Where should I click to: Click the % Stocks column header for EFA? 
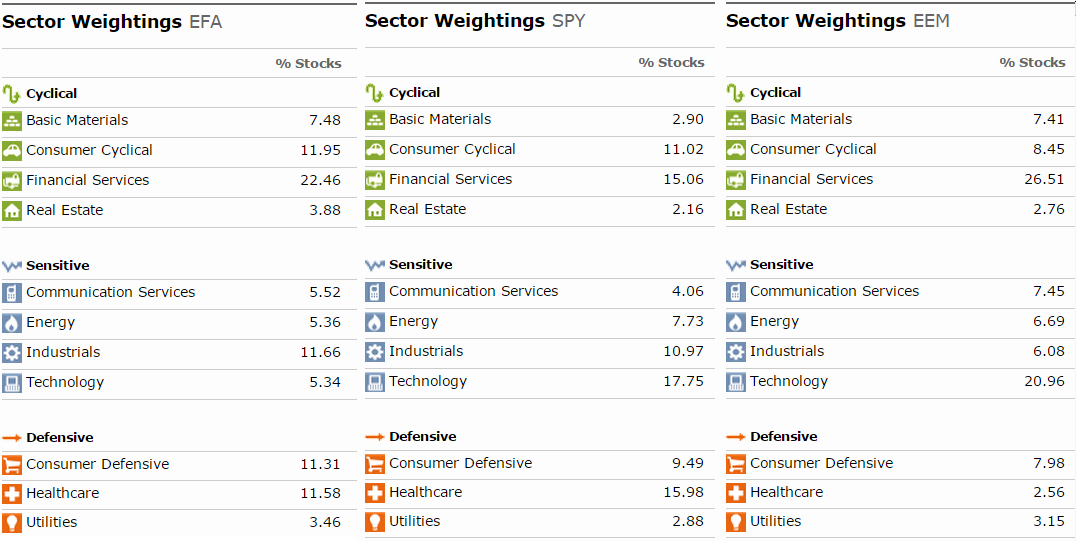(x=308, y=64)
